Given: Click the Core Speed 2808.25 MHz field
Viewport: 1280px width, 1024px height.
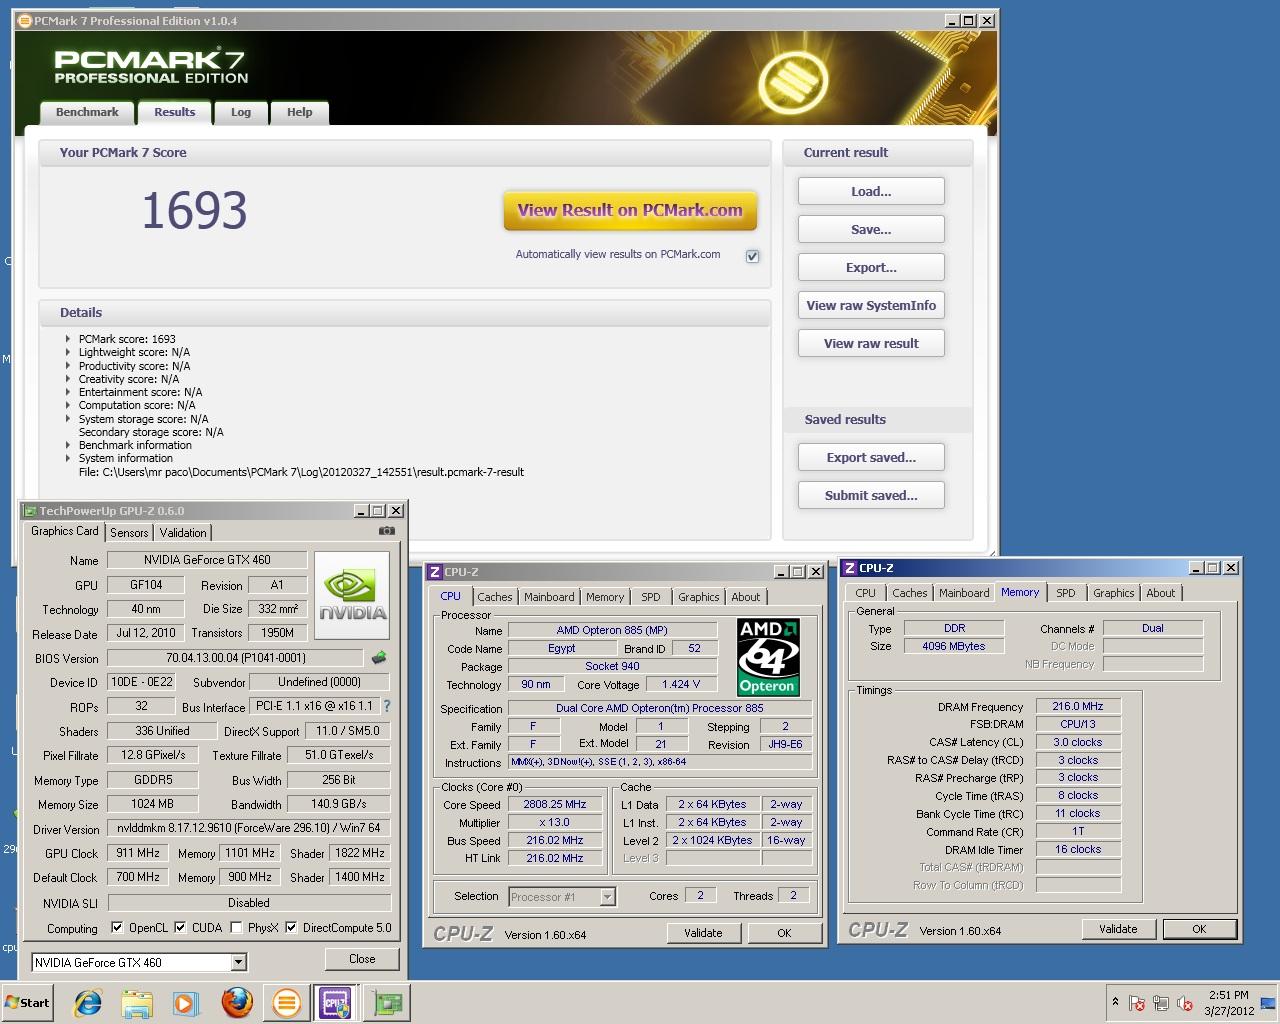Looking at the screenshot, I should pyautogui.click(x=555, y=804).
